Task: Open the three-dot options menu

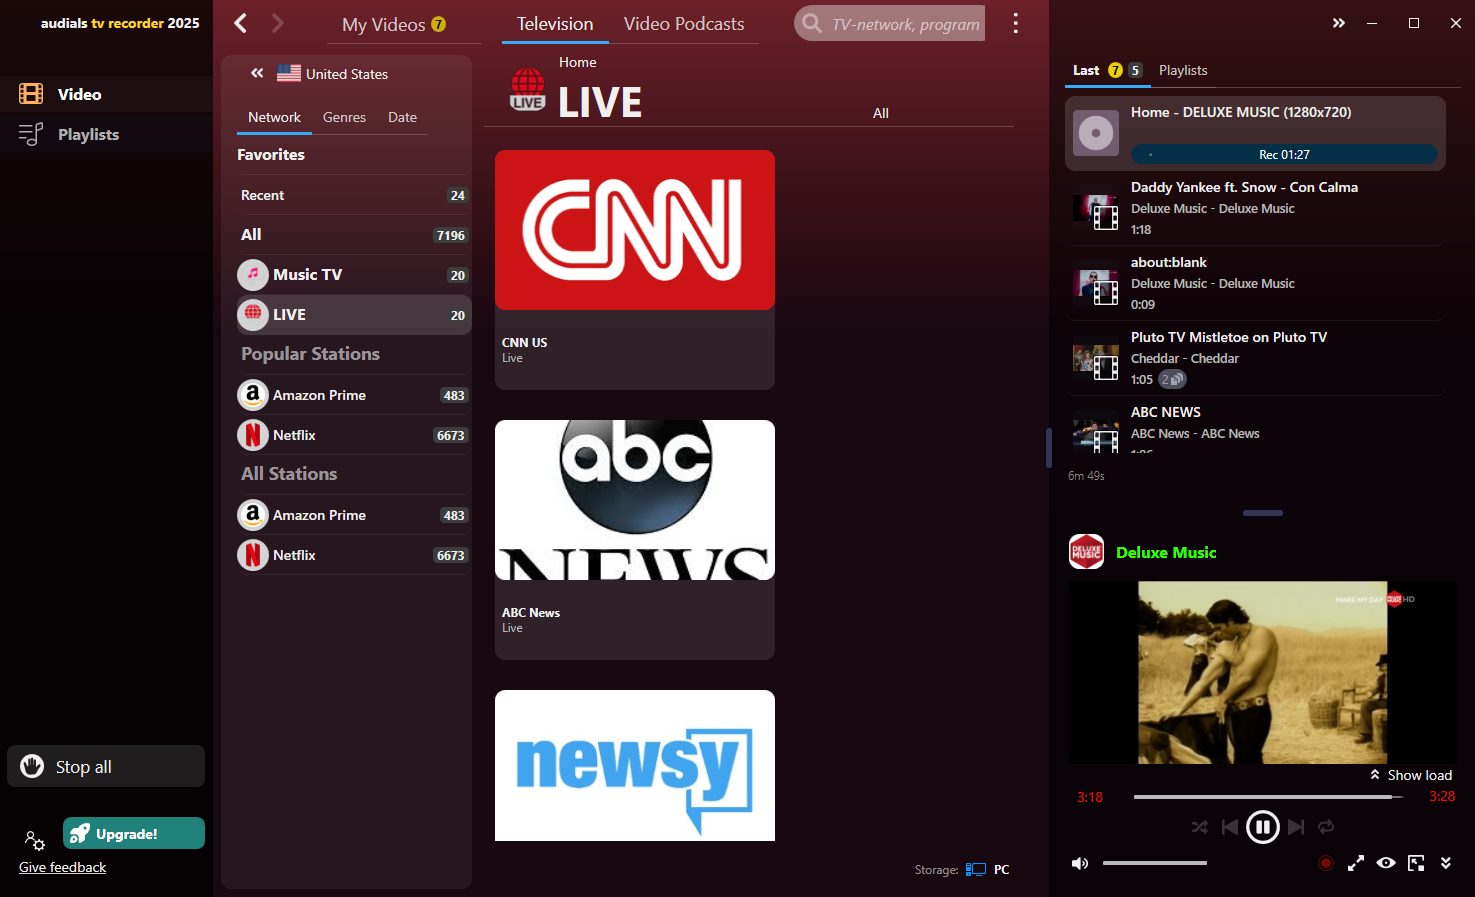Action: click(x=1015, y=23)
